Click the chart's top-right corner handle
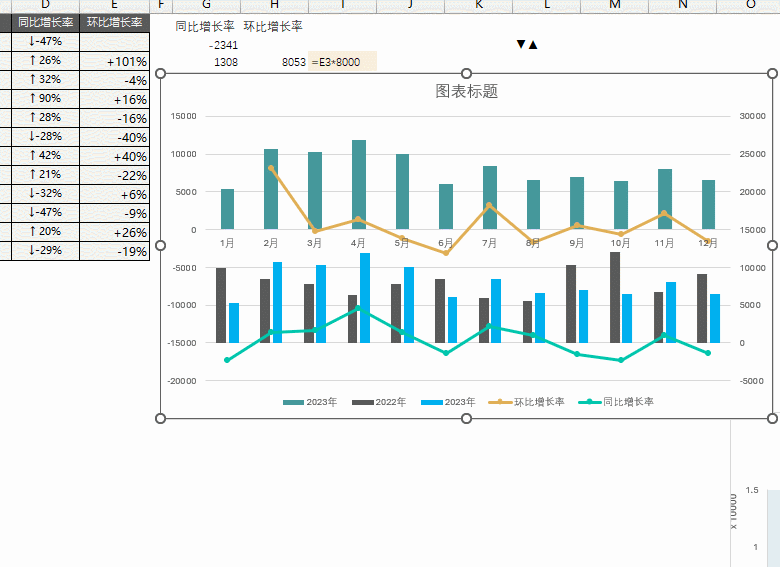This screenshot has width=780, height=567. [x=772, y=74]
